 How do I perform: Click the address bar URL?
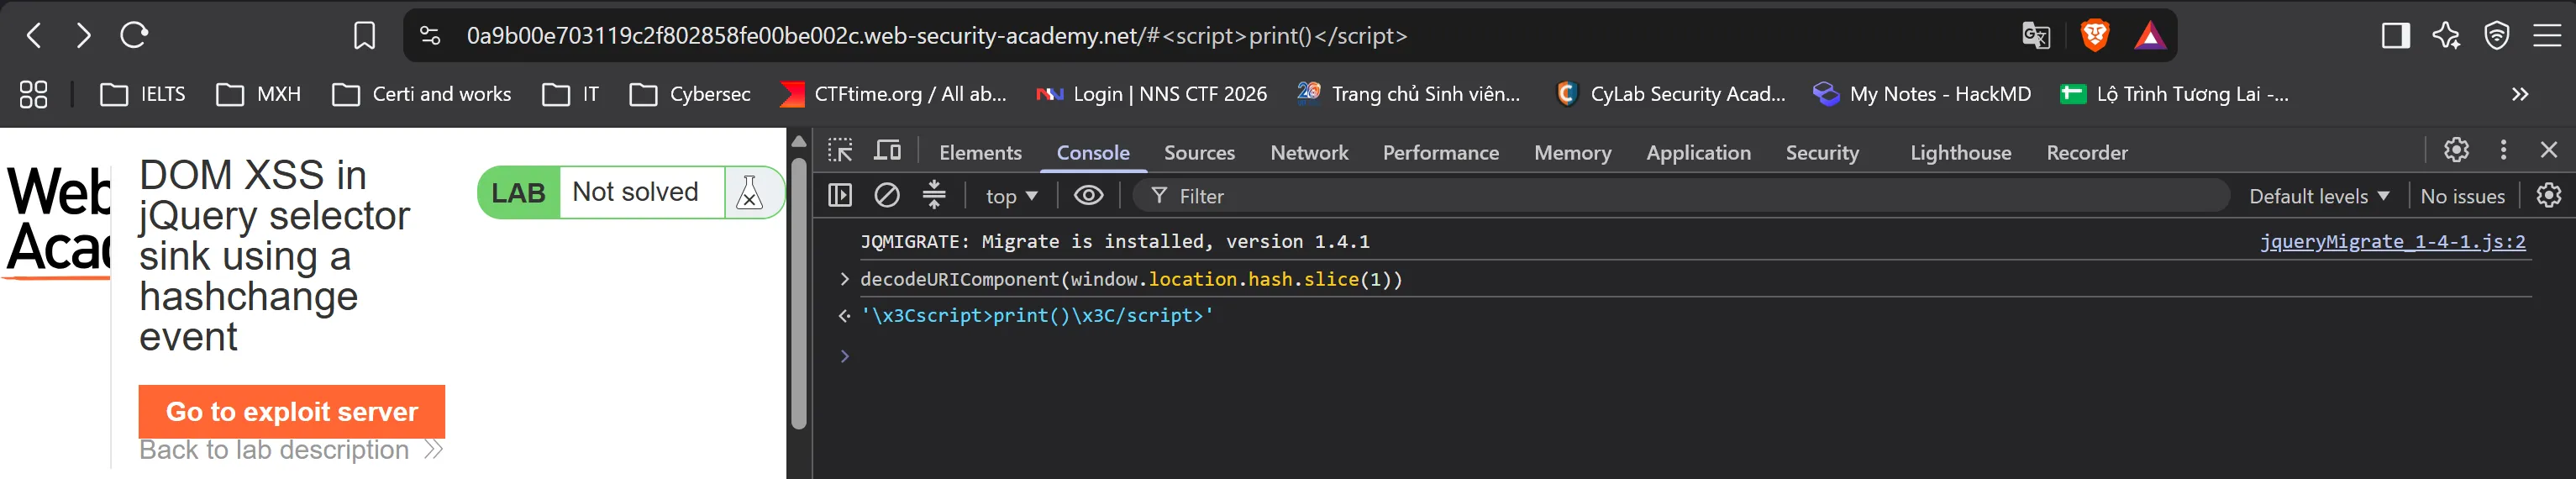click(937, 36)
